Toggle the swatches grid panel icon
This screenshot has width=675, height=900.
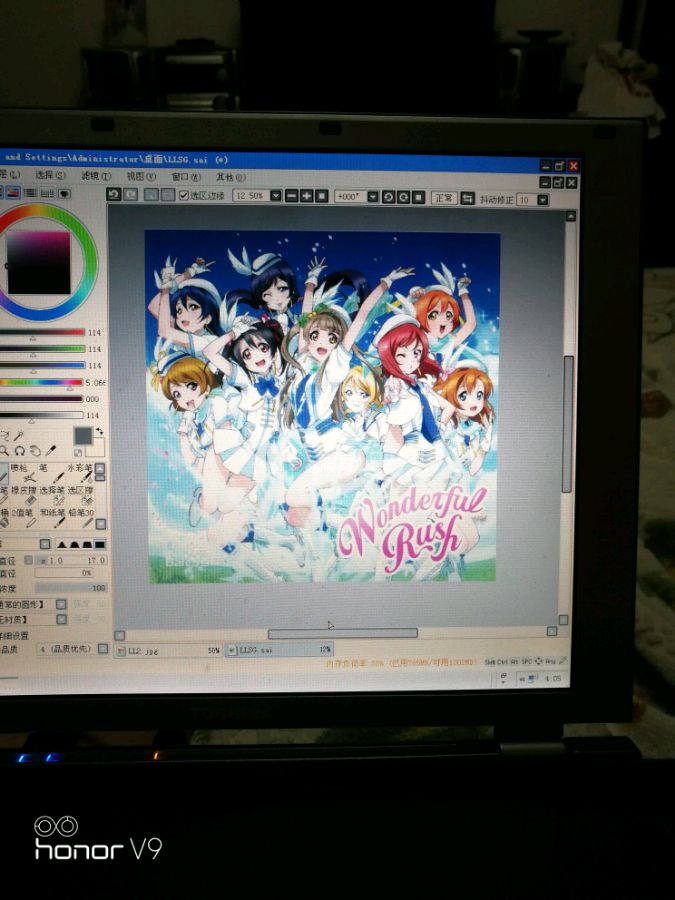47,193
